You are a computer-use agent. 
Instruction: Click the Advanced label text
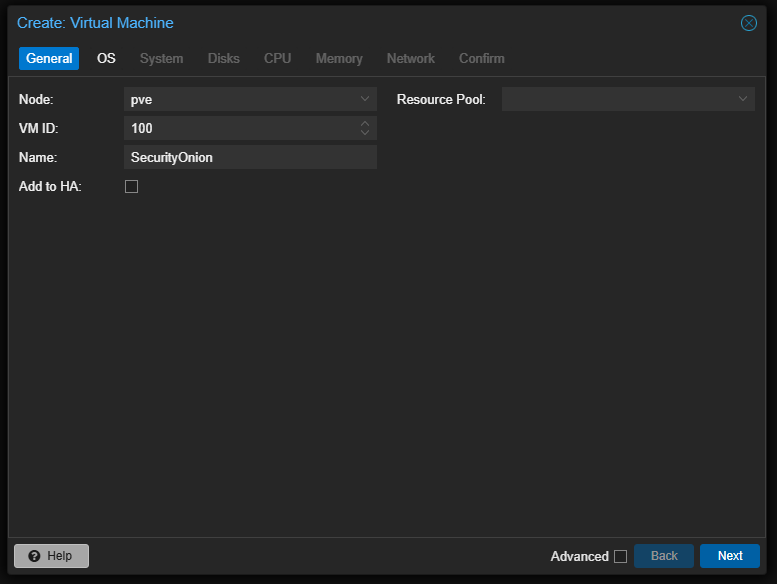coord(579,556)
